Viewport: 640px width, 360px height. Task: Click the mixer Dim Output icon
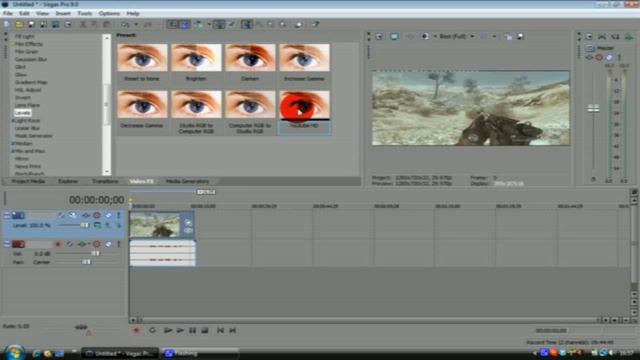[615, 37]
